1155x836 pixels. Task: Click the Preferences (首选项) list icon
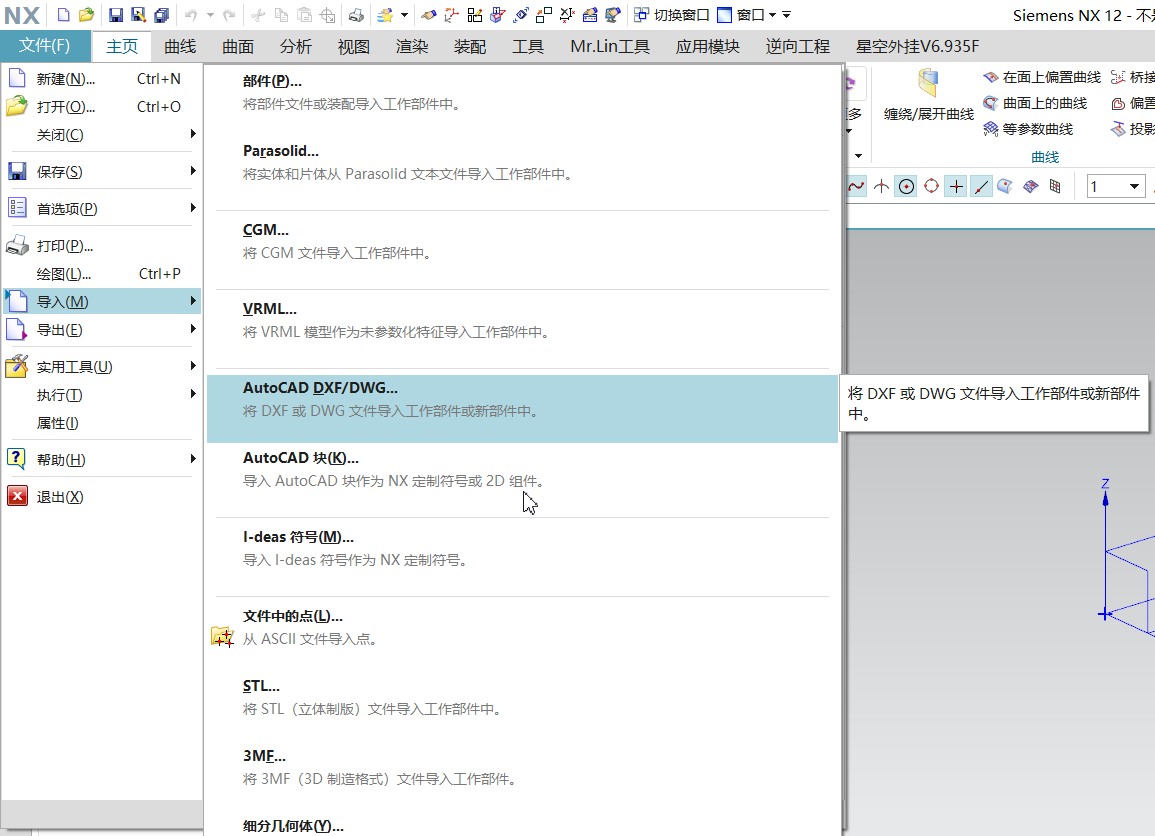point(17,208)
